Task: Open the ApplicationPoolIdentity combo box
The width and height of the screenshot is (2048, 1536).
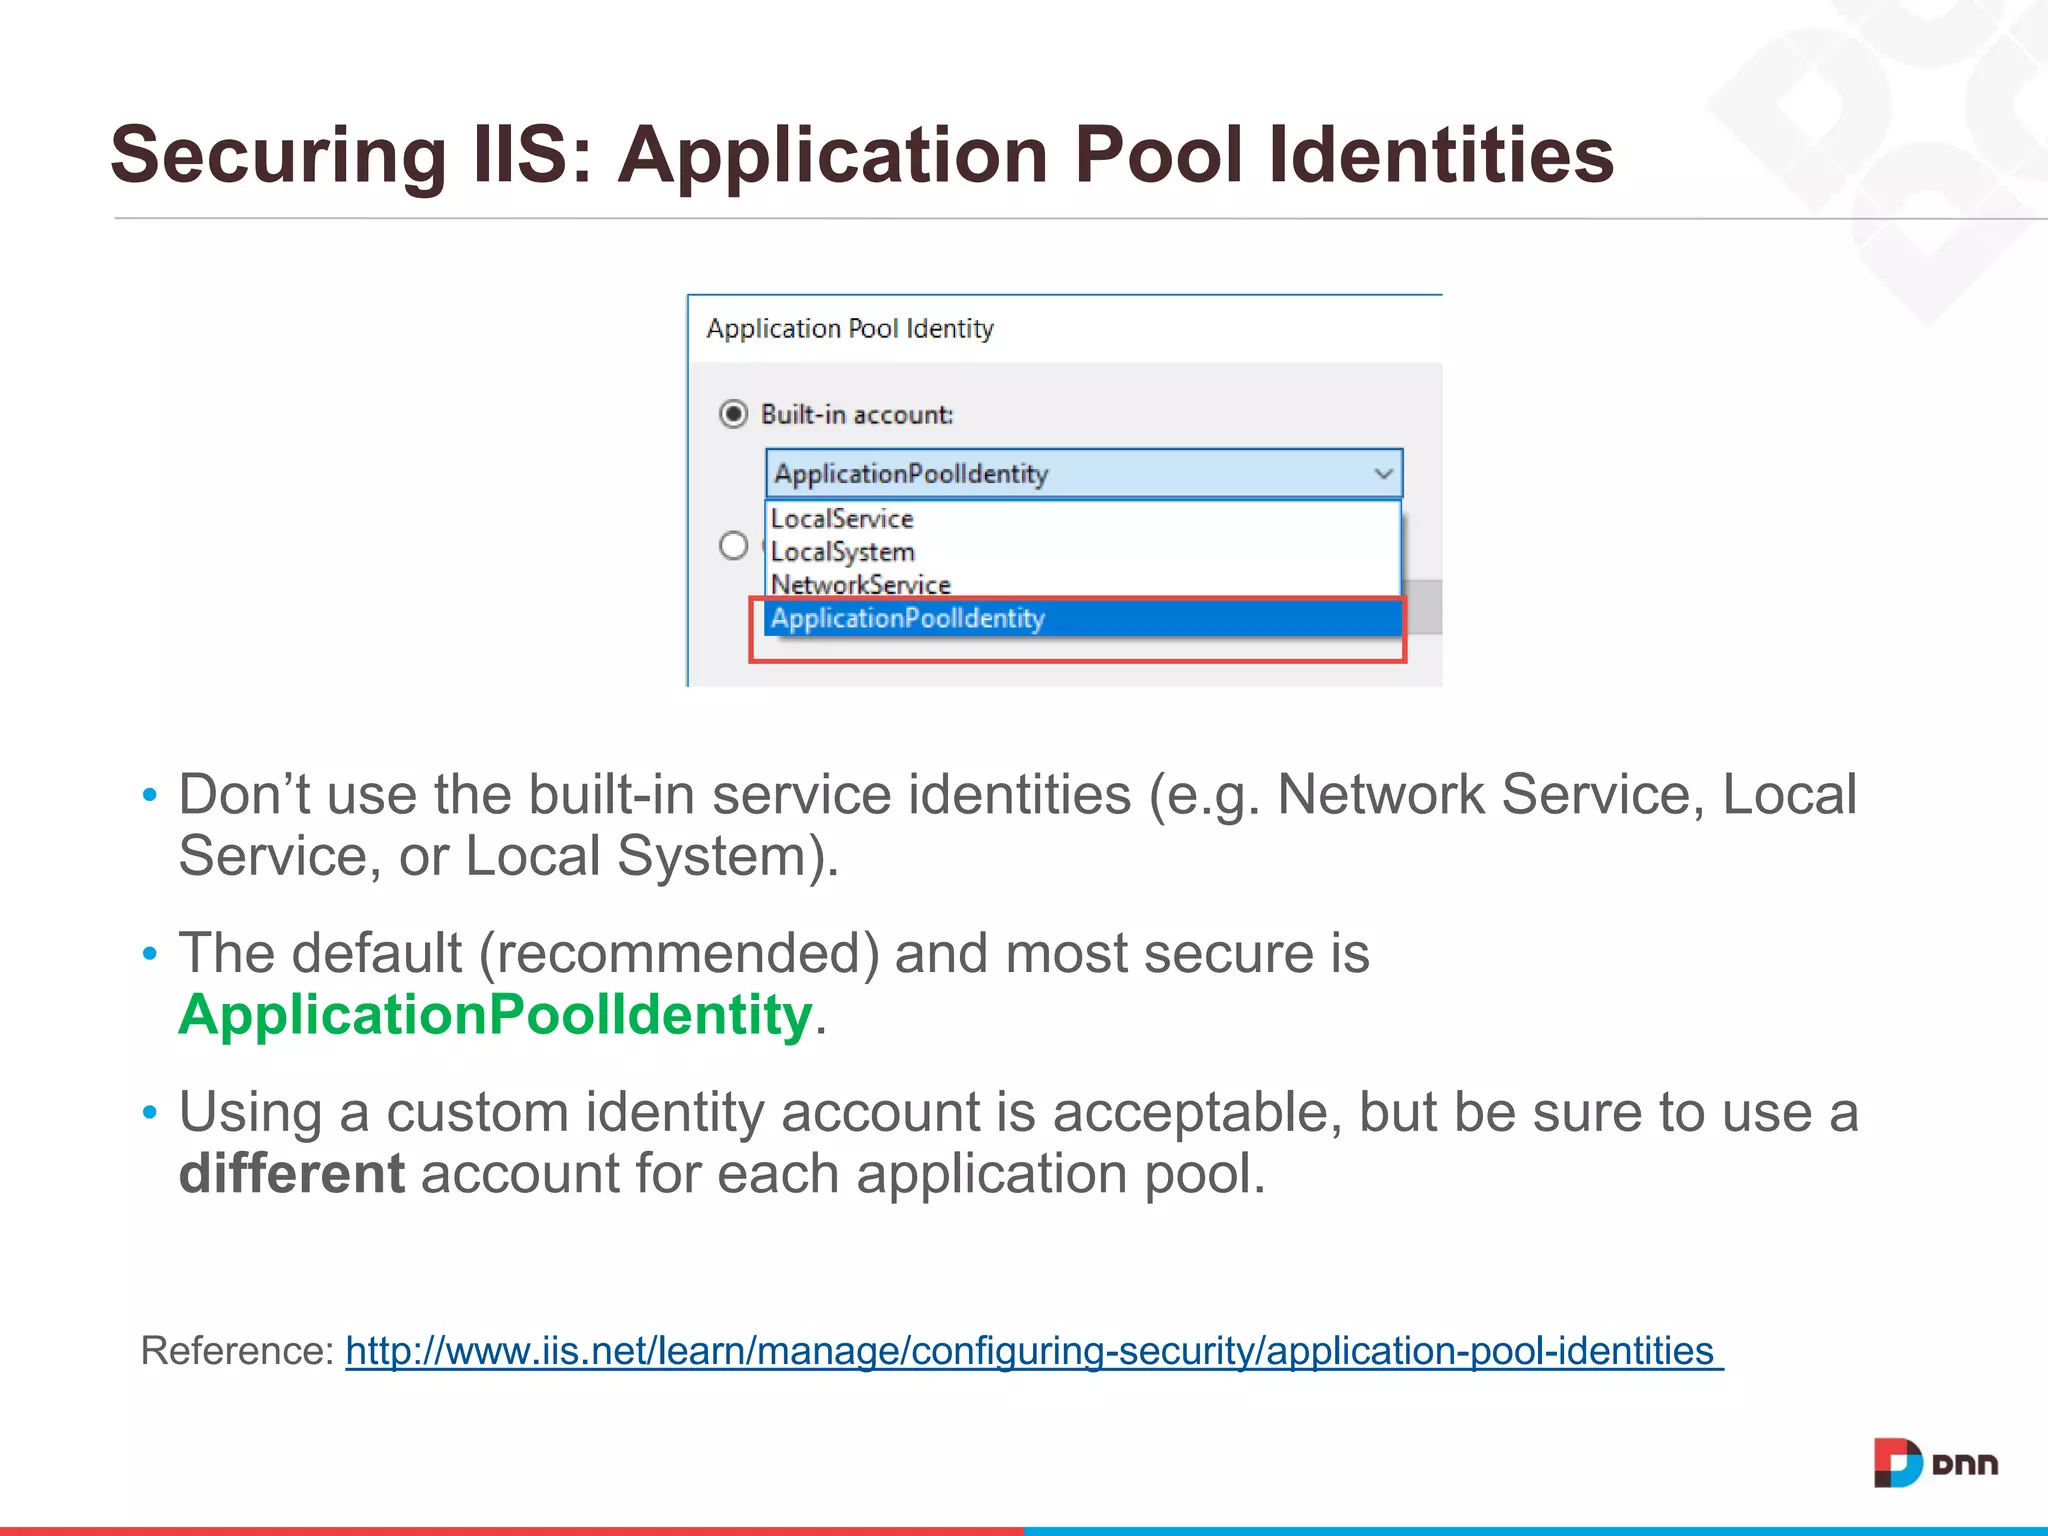Action: 1084,473
